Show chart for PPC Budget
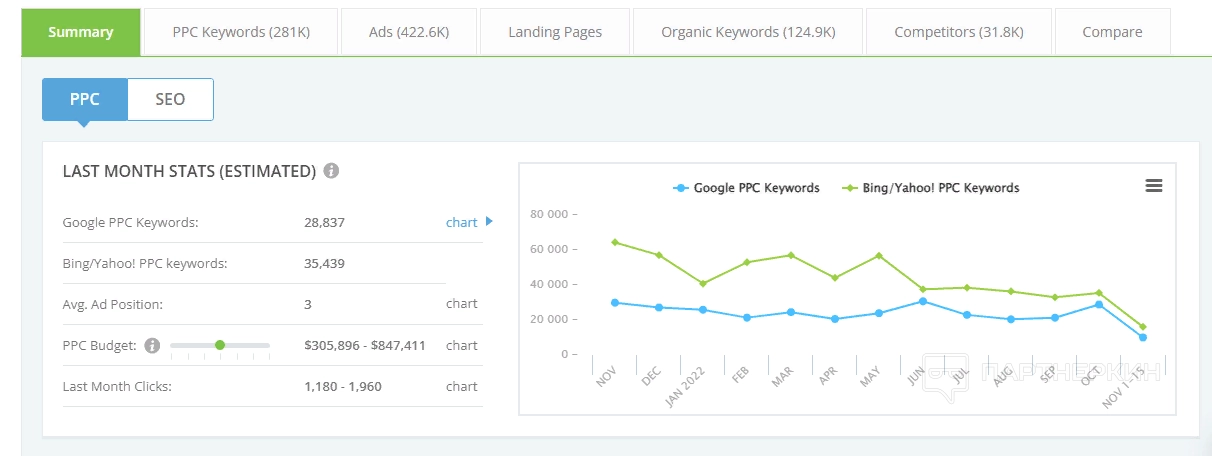 [x=462, y=345]
